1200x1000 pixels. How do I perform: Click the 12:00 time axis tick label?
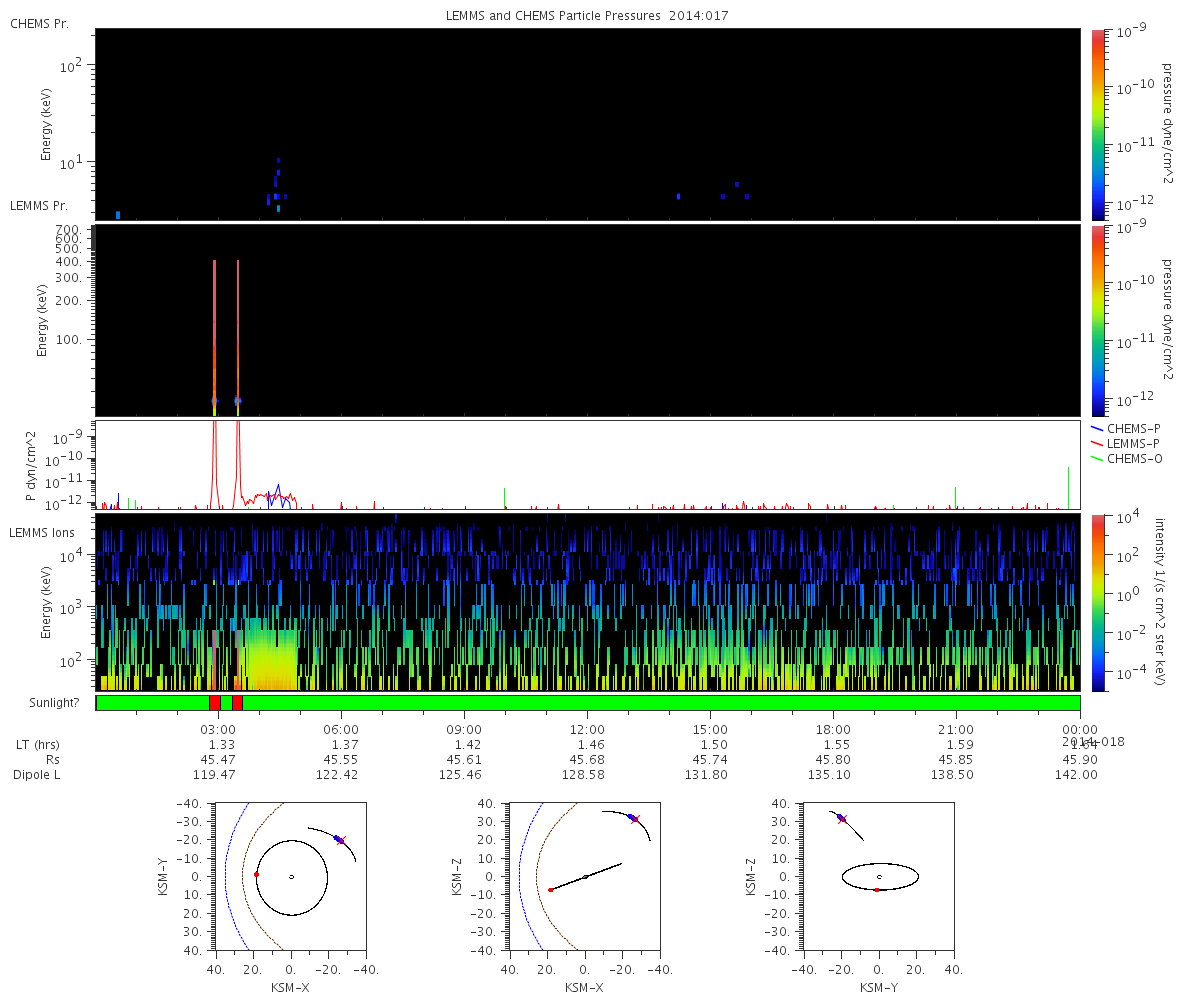(x=587, y=731)
